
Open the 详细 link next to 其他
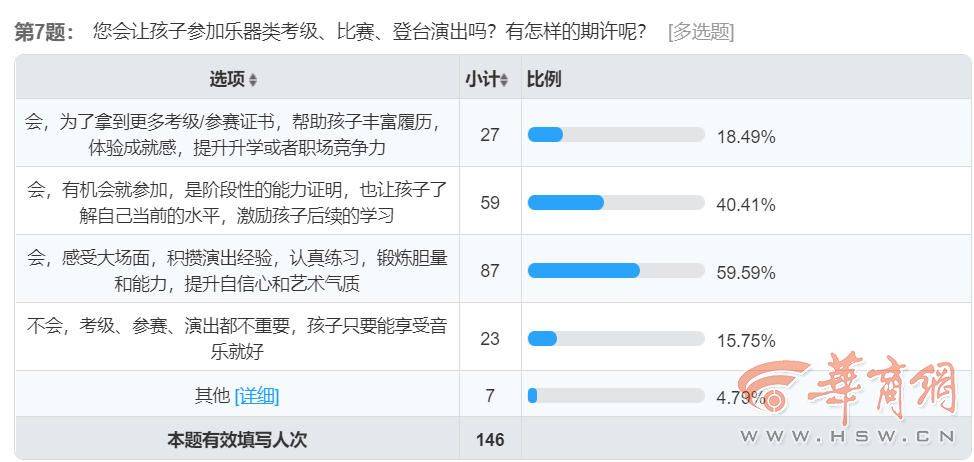coord(256,396)
